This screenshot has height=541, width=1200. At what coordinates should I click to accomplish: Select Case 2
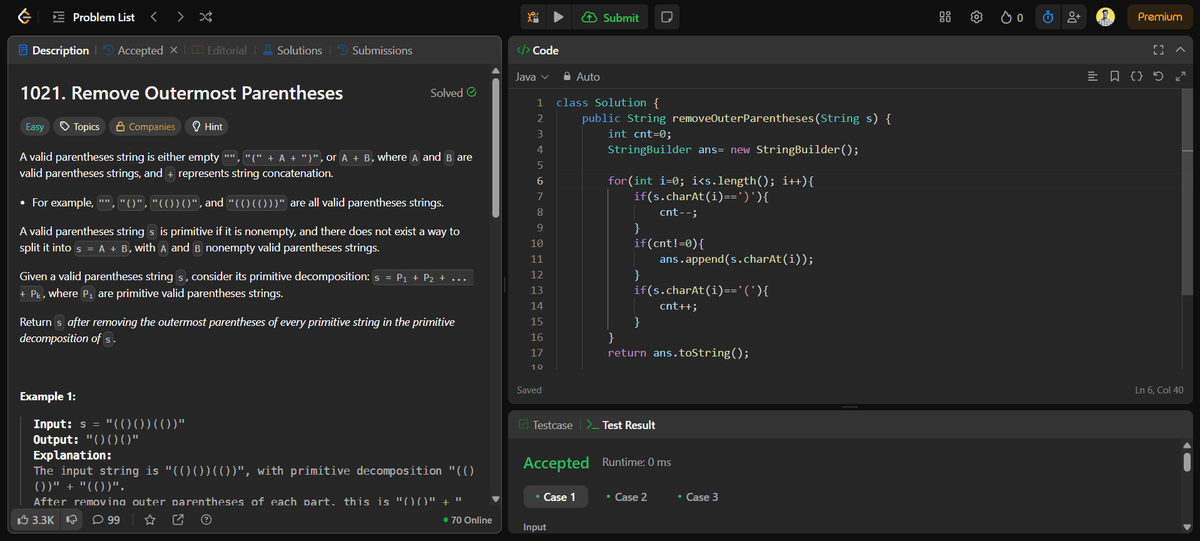626,497
